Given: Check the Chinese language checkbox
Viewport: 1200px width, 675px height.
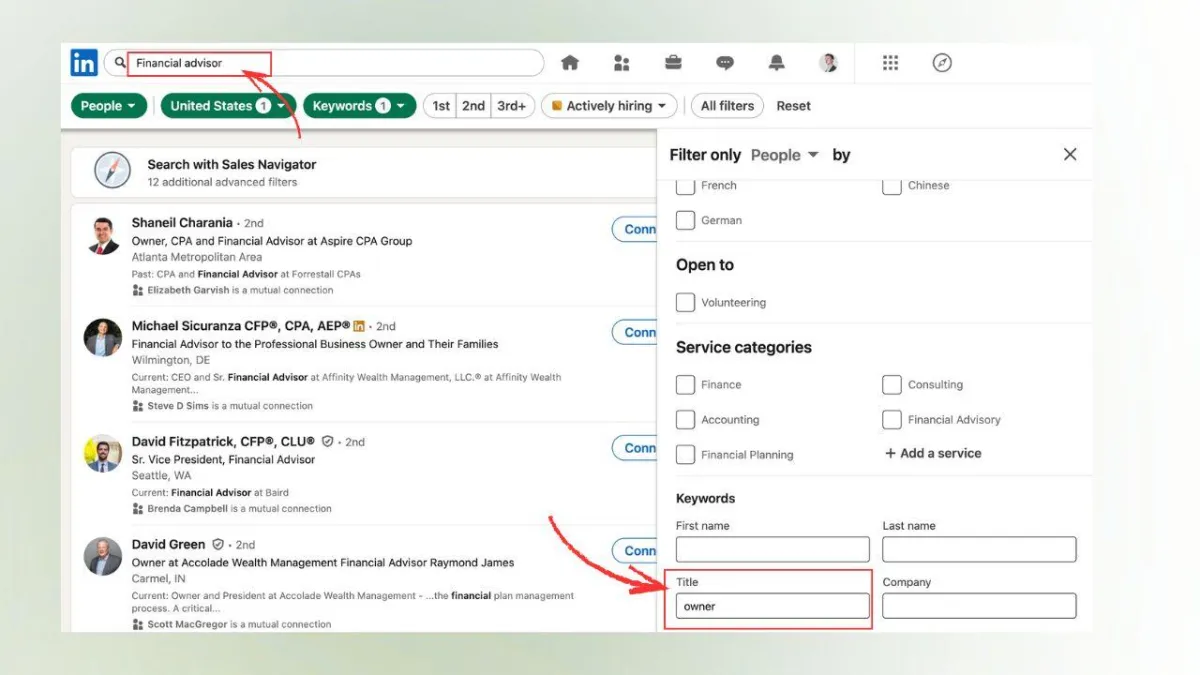Looking at the screenshot, I should coord(892,186).
